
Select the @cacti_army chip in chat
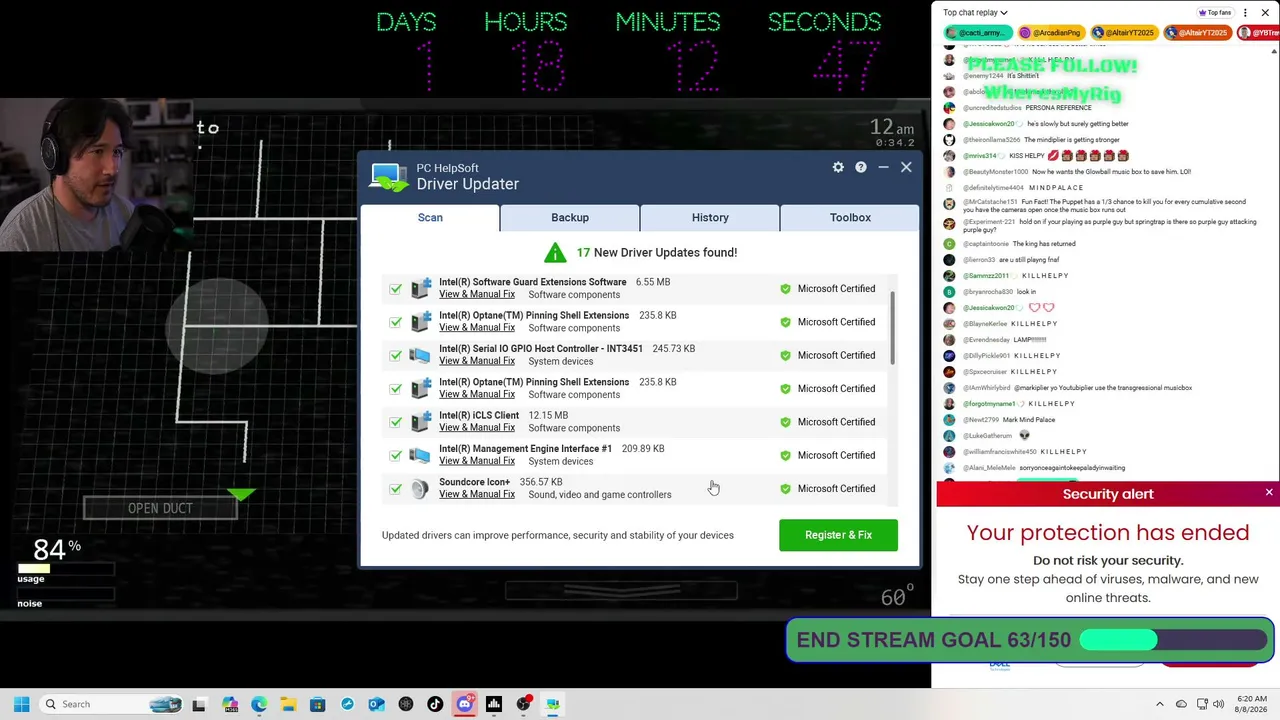pos(979,33)
